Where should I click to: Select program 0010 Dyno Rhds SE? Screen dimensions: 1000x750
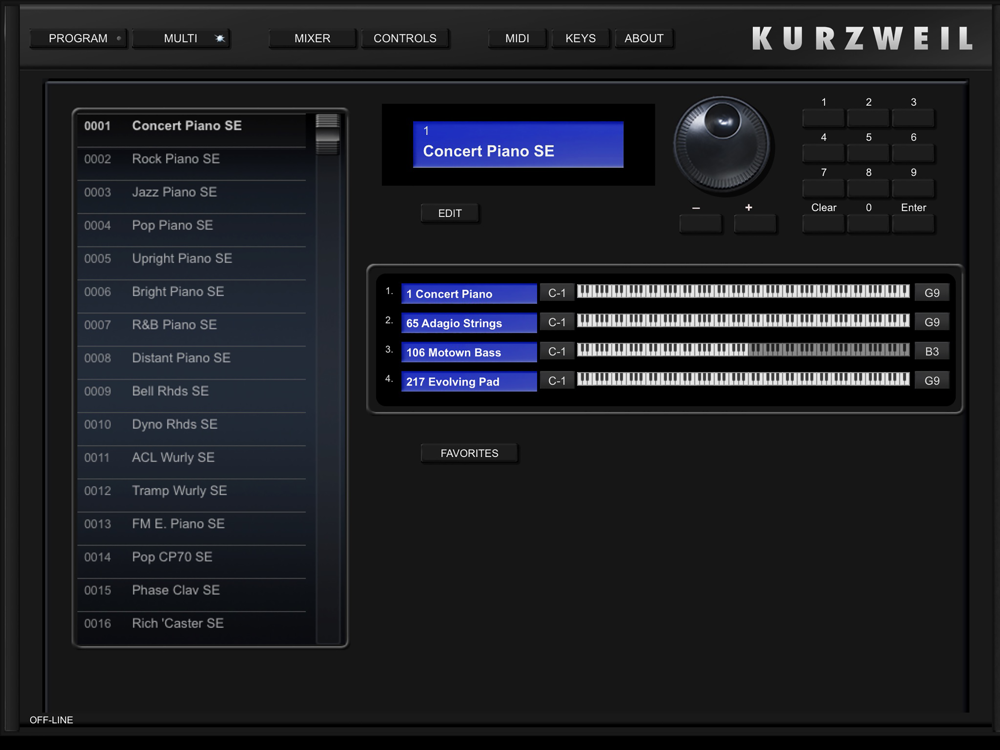click(191, 429)
